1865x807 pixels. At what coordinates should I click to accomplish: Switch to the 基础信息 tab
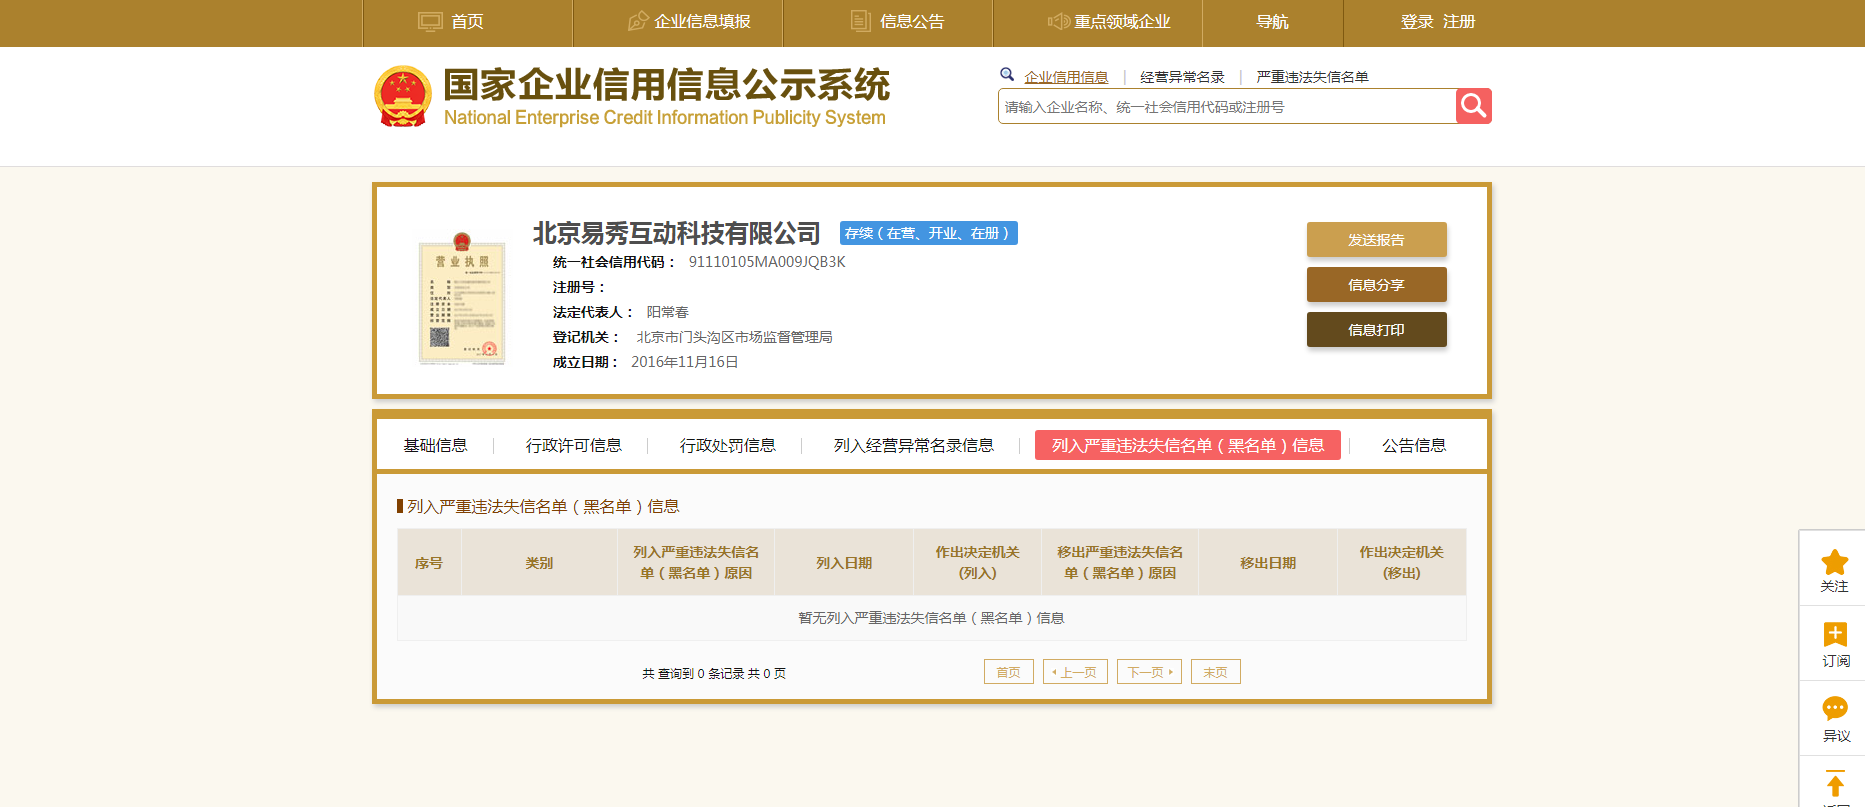point(435,446)
